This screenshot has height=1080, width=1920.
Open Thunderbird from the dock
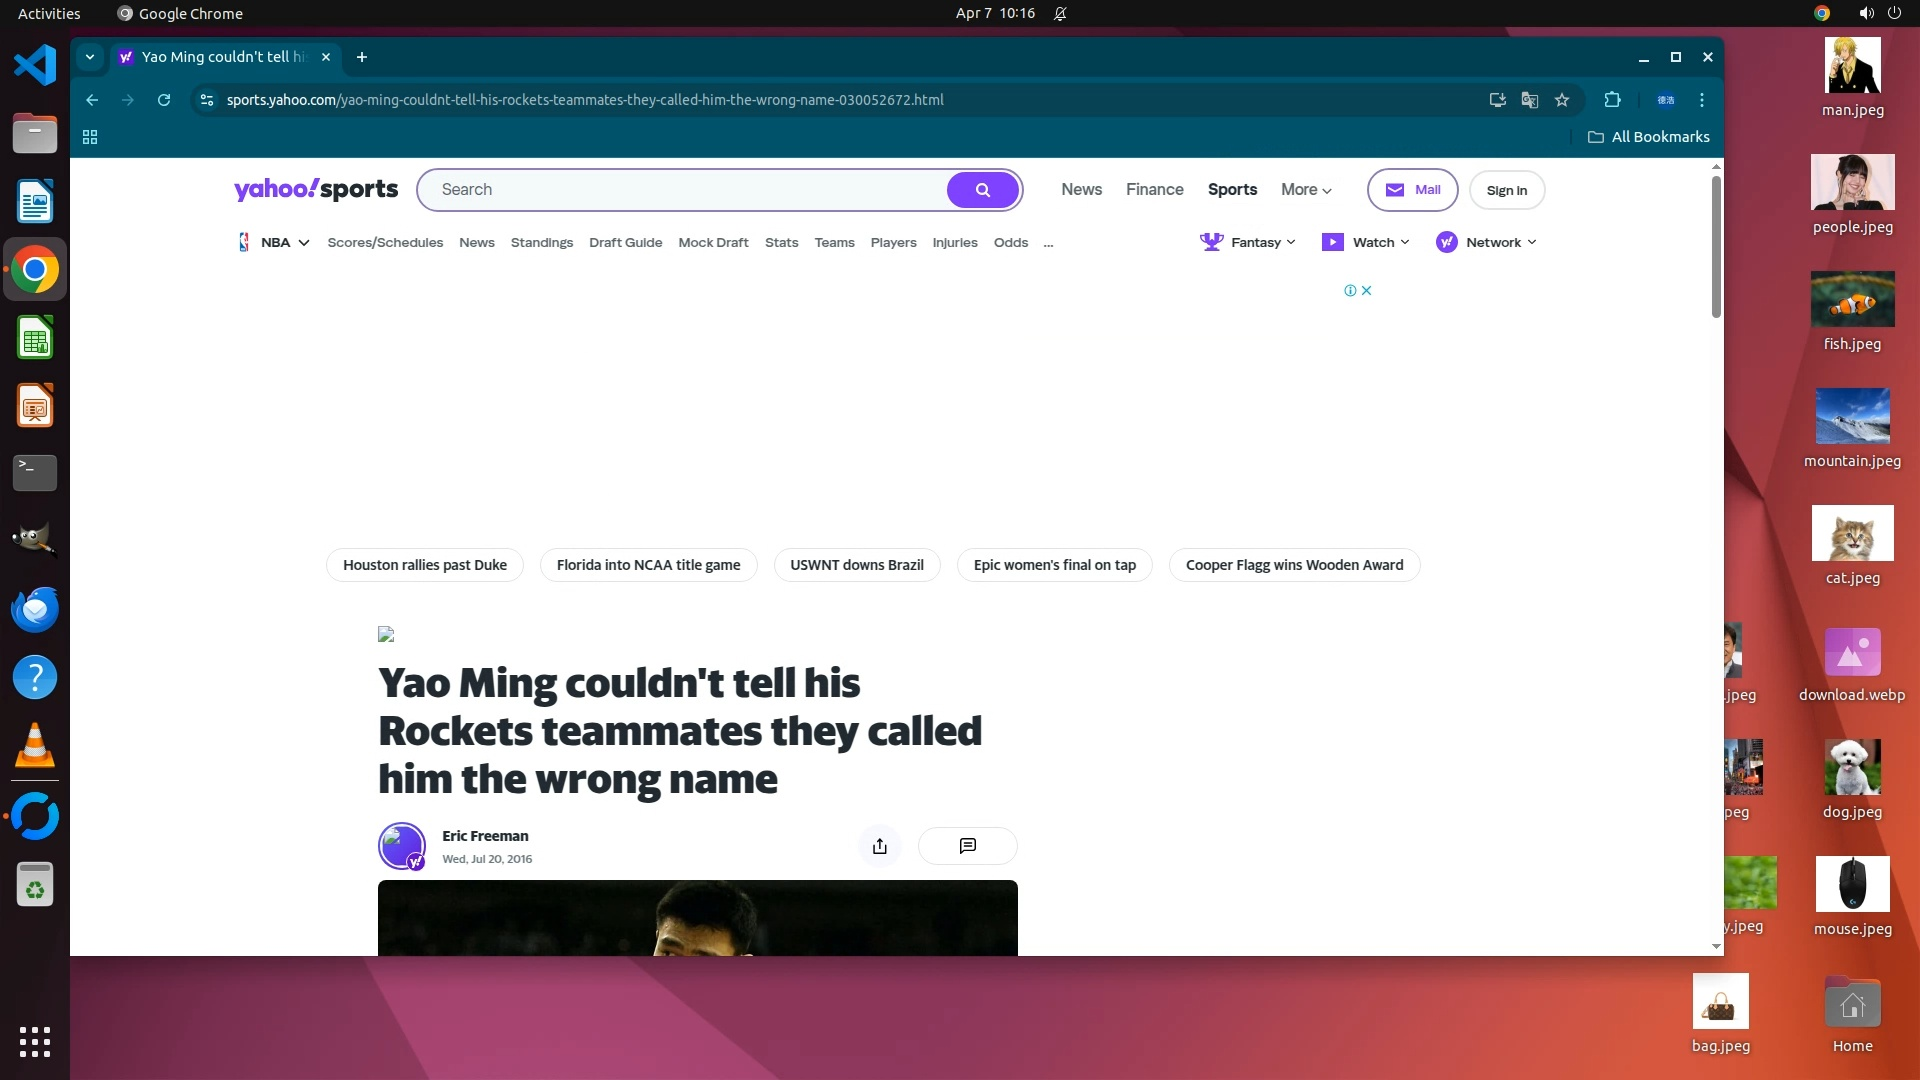coord(35,610)
